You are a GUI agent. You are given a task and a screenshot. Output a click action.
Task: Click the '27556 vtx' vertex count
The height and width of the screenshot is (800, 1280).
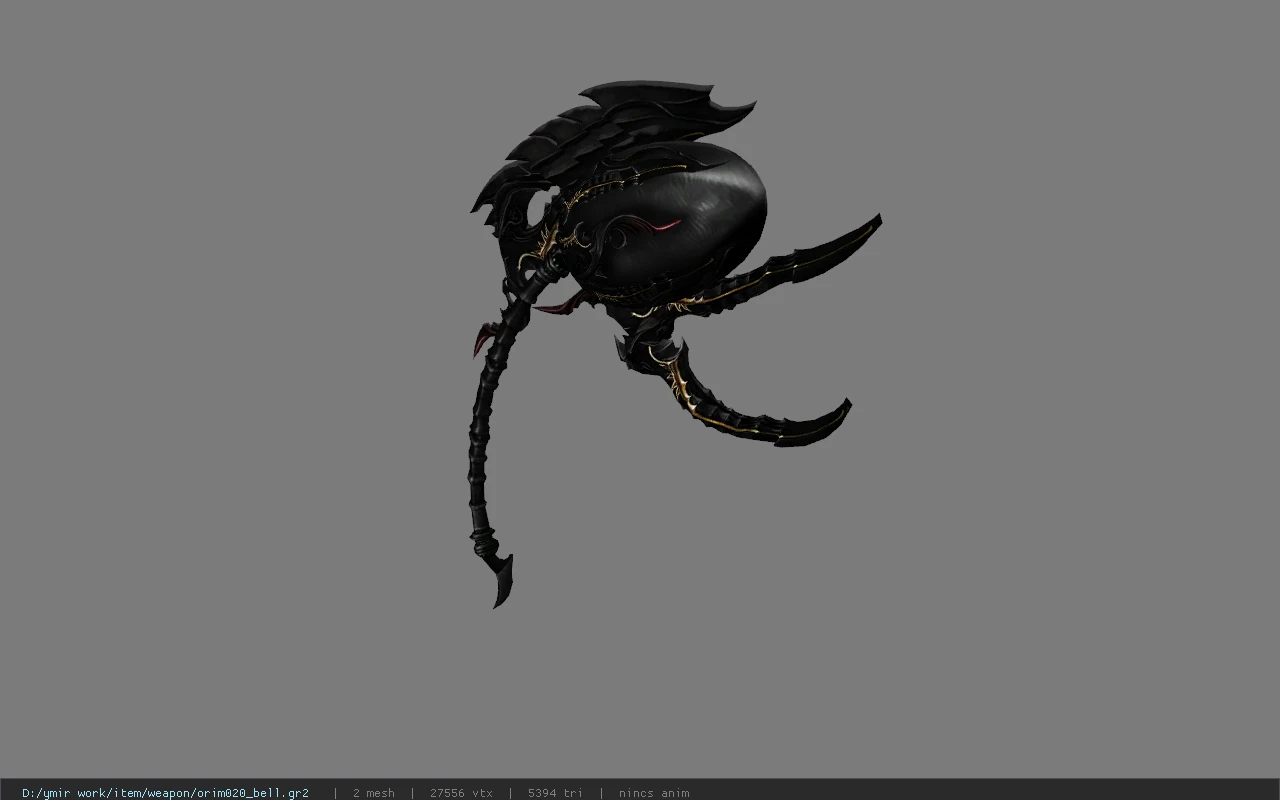click(461, 793)
